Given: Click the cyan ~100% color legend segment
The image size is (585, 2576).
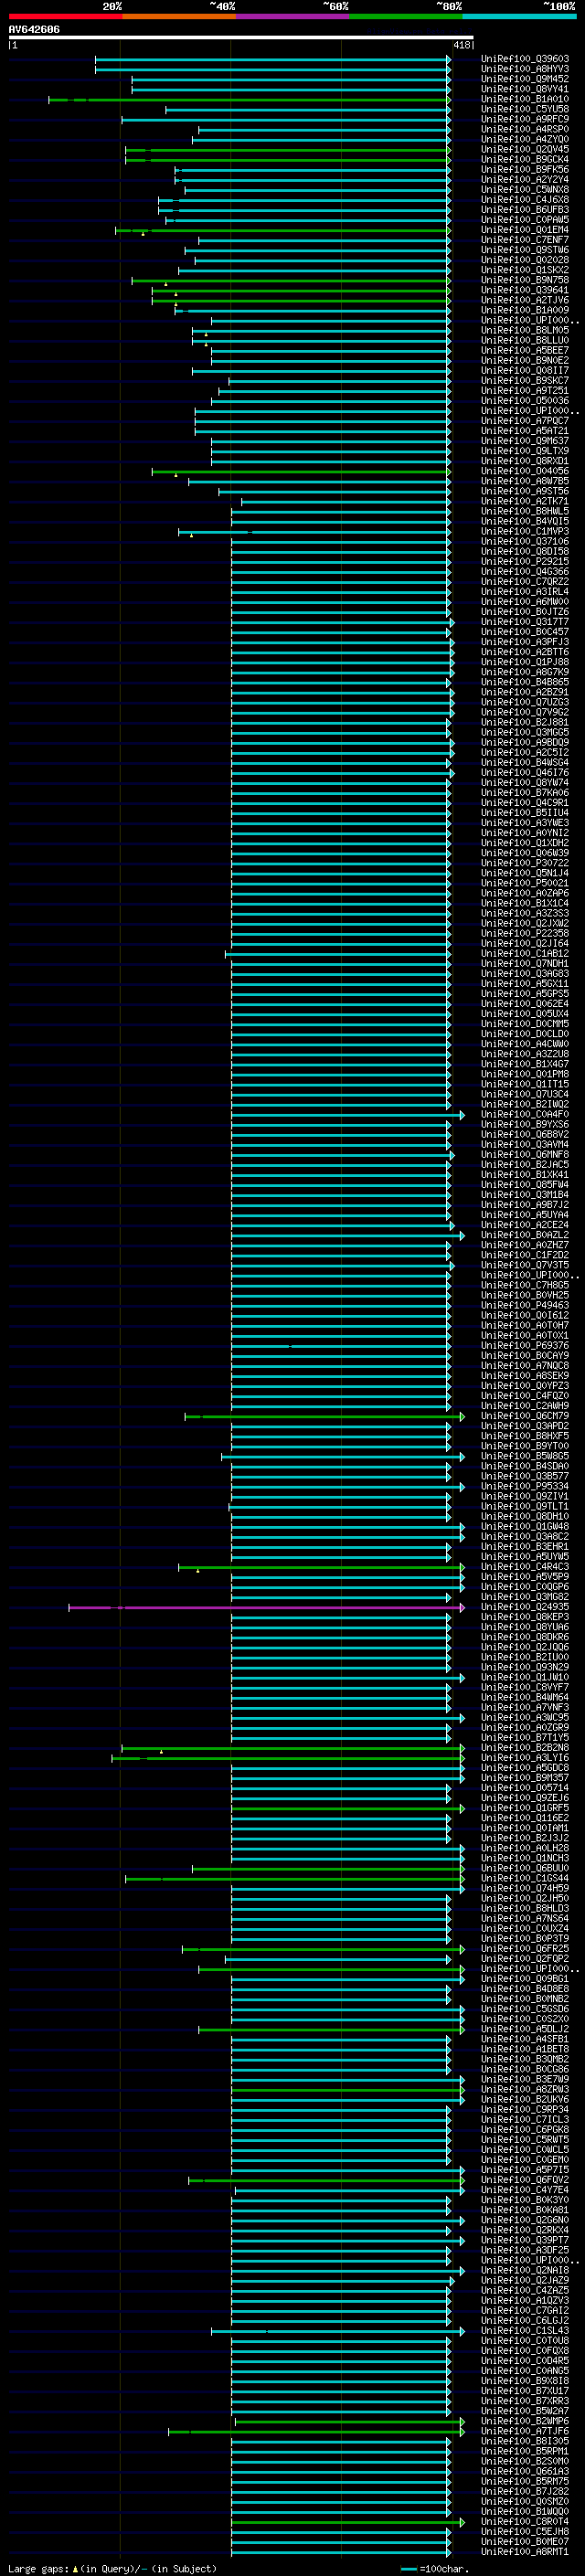Looking at the screenshot, I should coord(519,16).
